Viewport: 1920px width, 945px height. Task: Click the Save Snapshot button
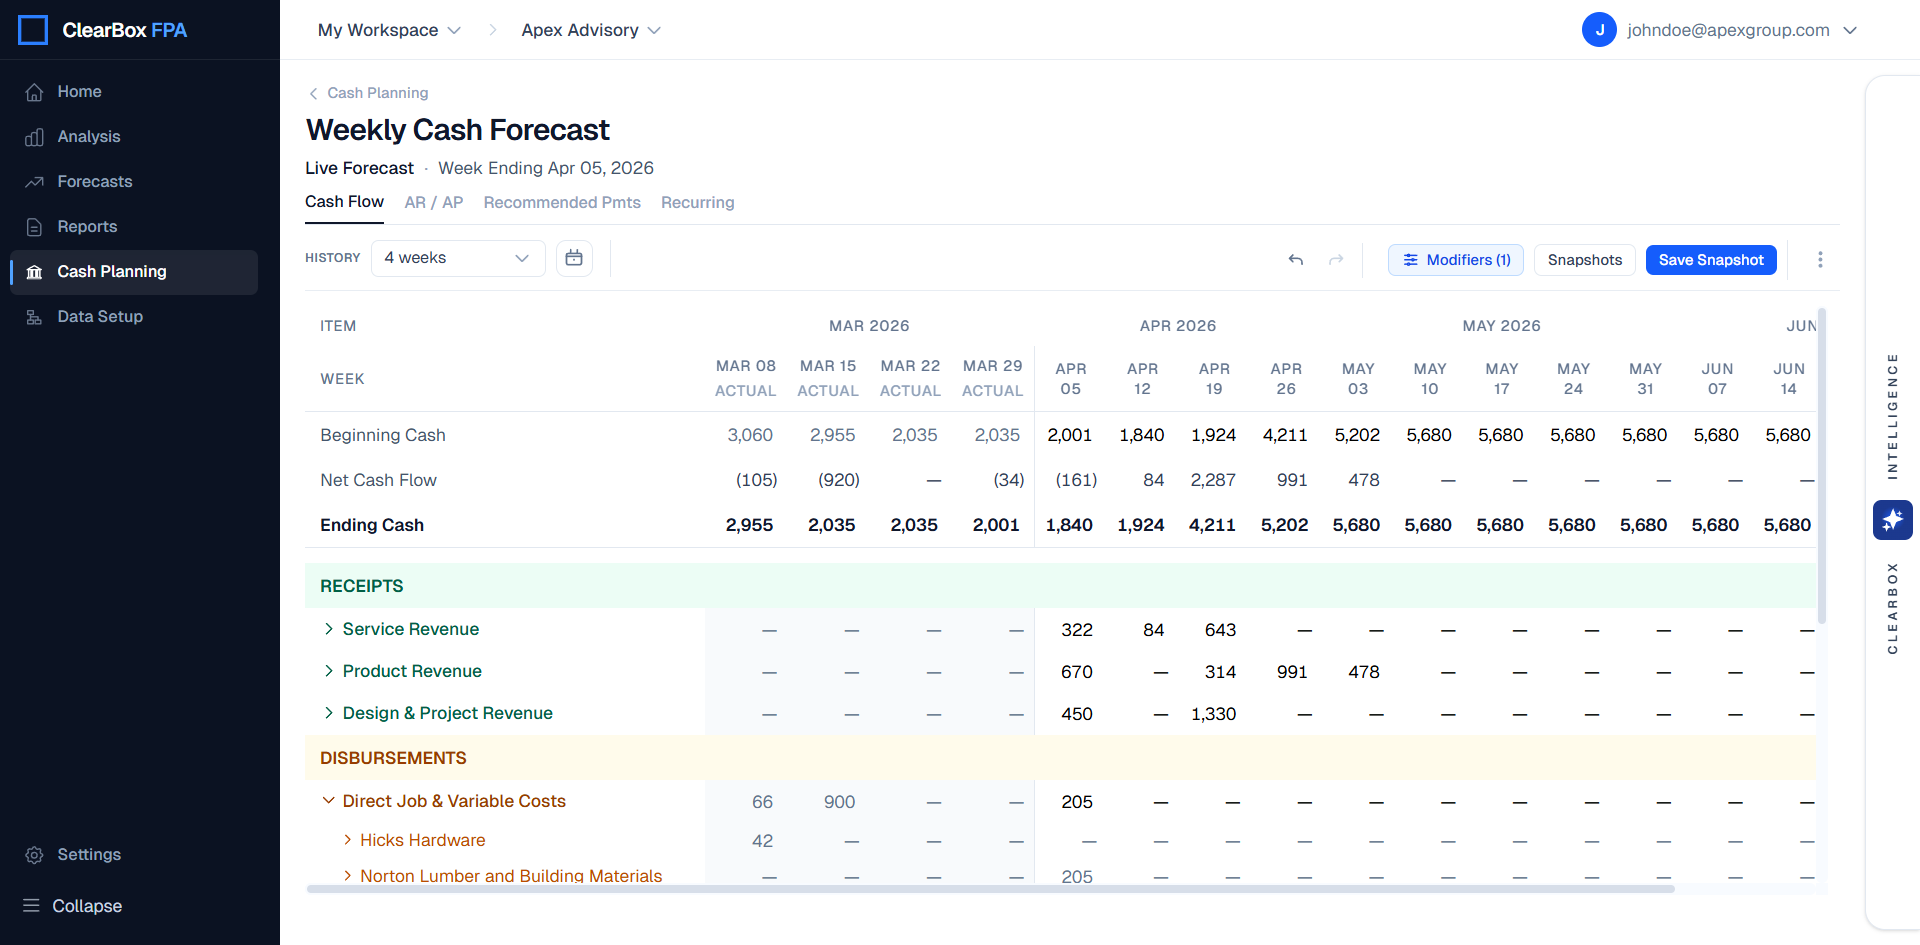(x=1710, y=259)
